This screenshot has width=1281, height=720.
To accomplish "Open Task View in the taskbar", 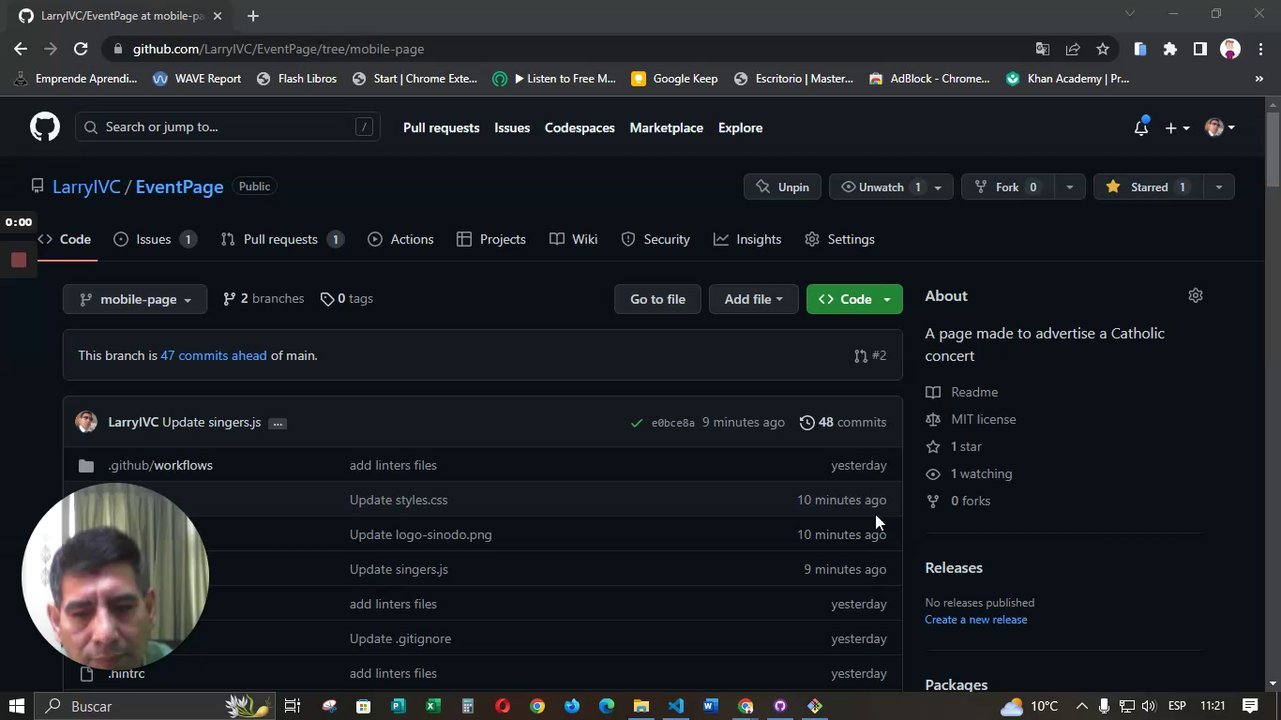I will coord(293,706).
